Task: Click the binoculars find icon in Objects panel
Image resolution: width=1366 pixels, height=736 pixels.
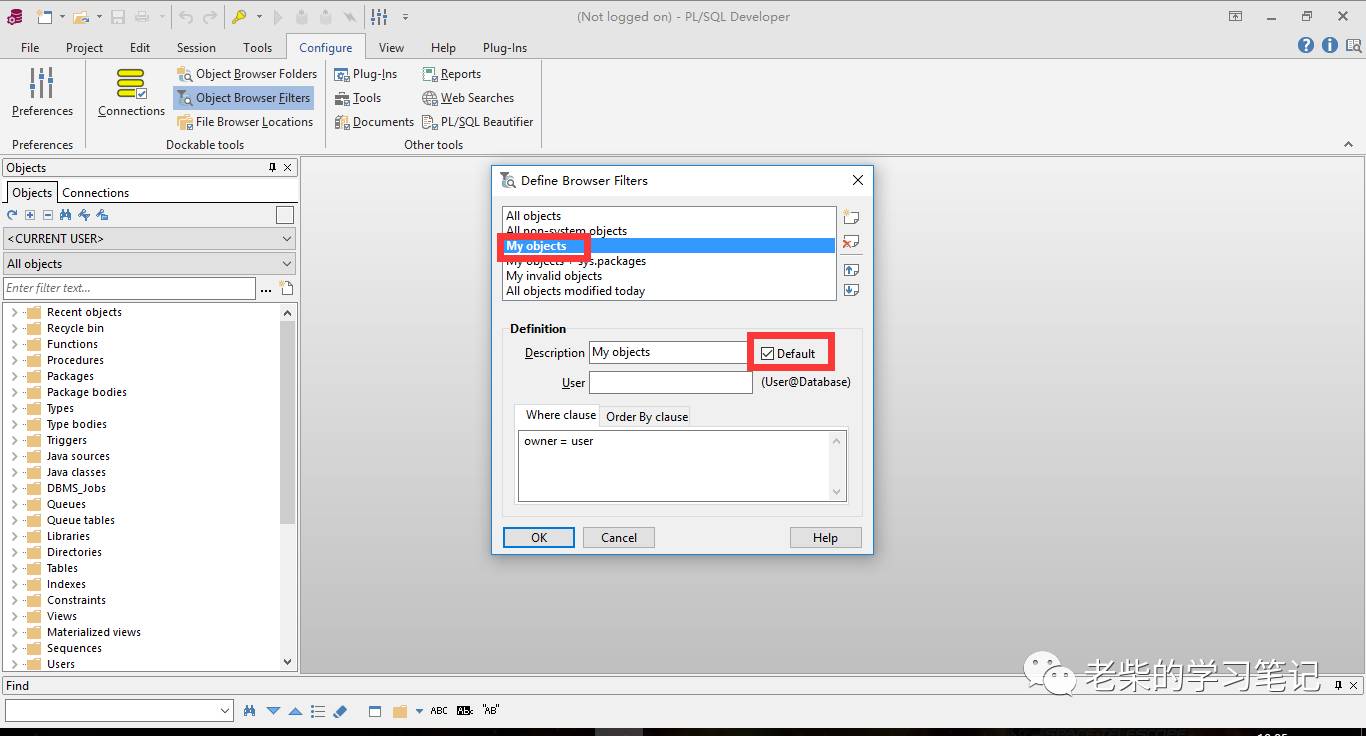Action: (x=66, y=215)
